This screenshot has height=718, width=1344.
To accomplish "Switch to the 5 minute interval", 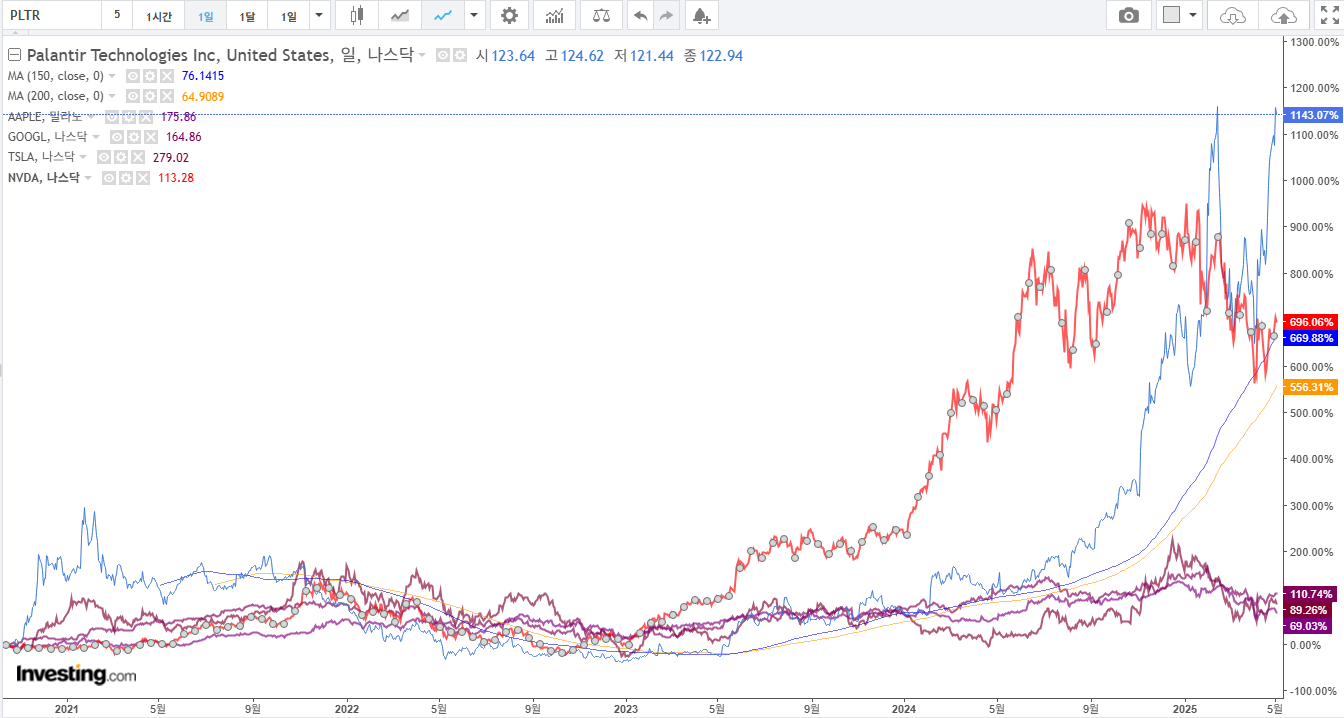I will (x=117, y=15).
